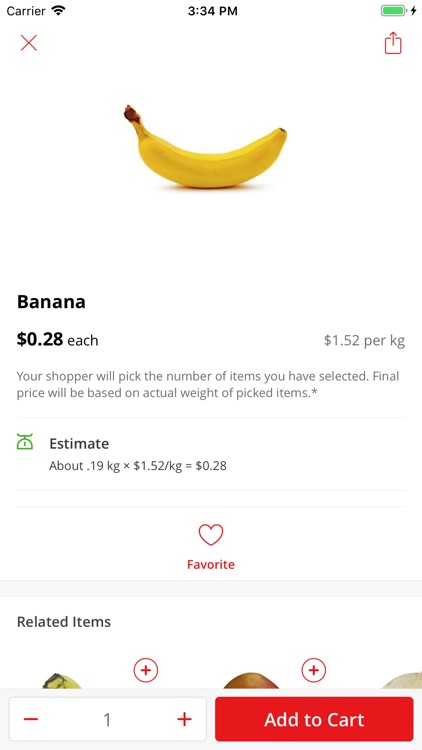Close the product page with red X
Screen dimensions: 422x750
click(29, 43)
